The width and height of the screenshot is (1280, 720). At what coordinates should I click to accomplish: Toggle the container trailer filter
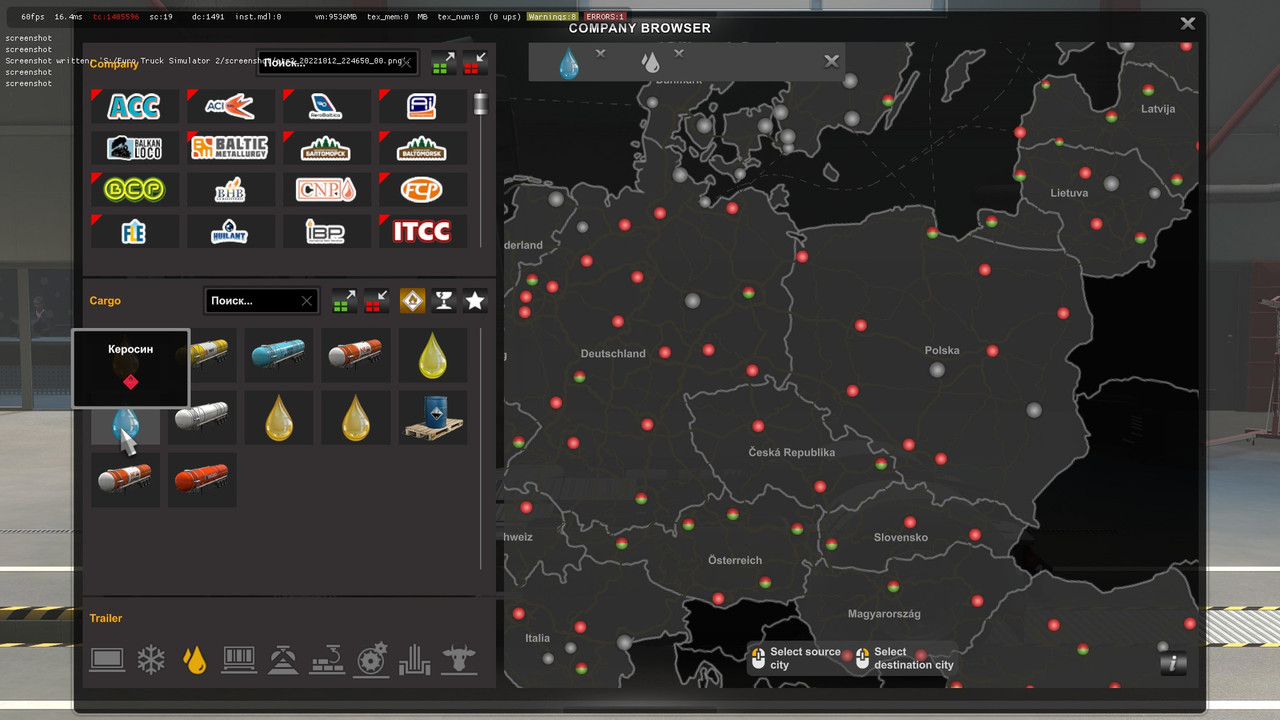pyautogui.click(x=239, y=660)
